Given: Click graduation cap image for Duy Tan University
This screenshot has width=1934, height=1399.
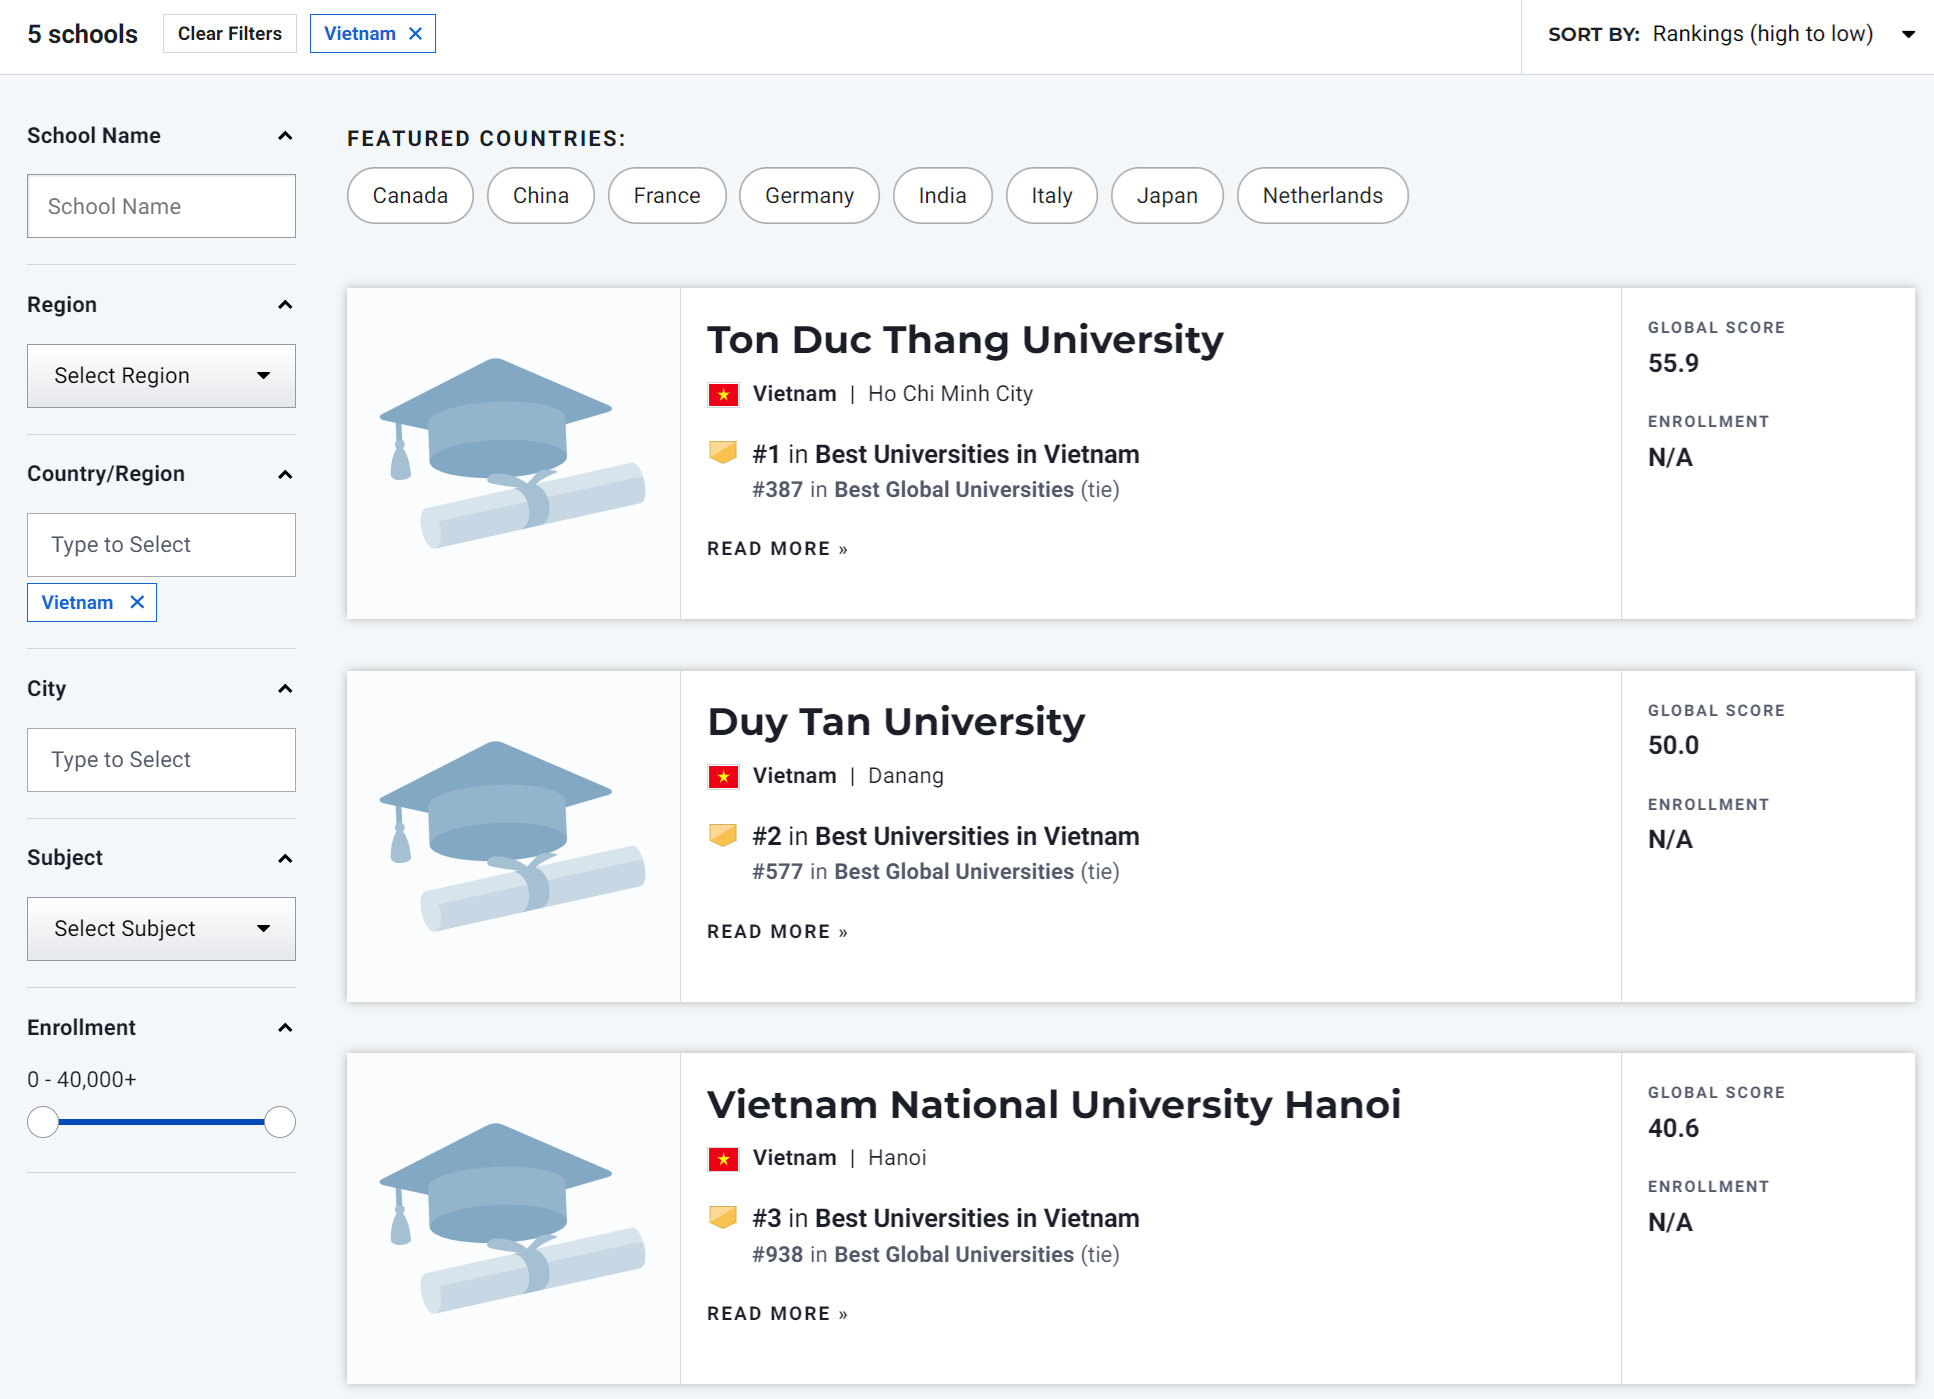Looking at the screenshot, I should (512, 836).
